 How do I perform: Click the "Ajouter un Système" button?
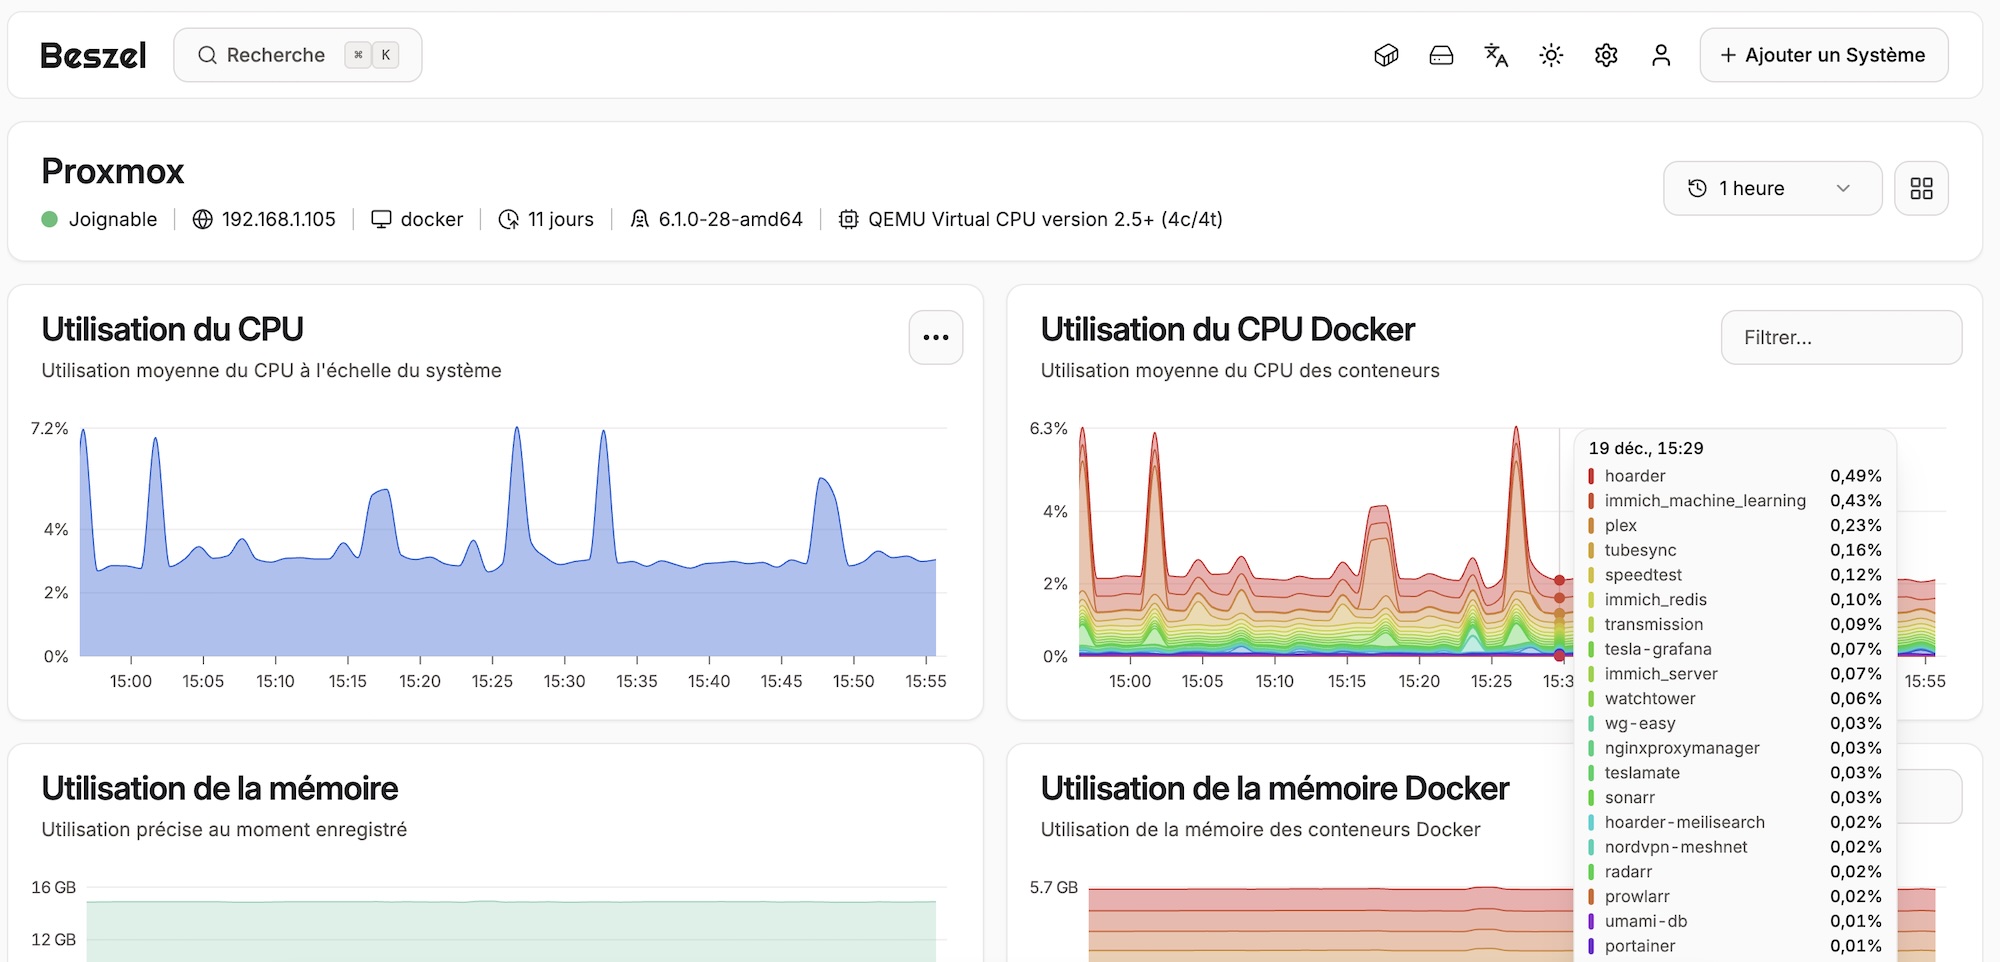point(1823,55)
